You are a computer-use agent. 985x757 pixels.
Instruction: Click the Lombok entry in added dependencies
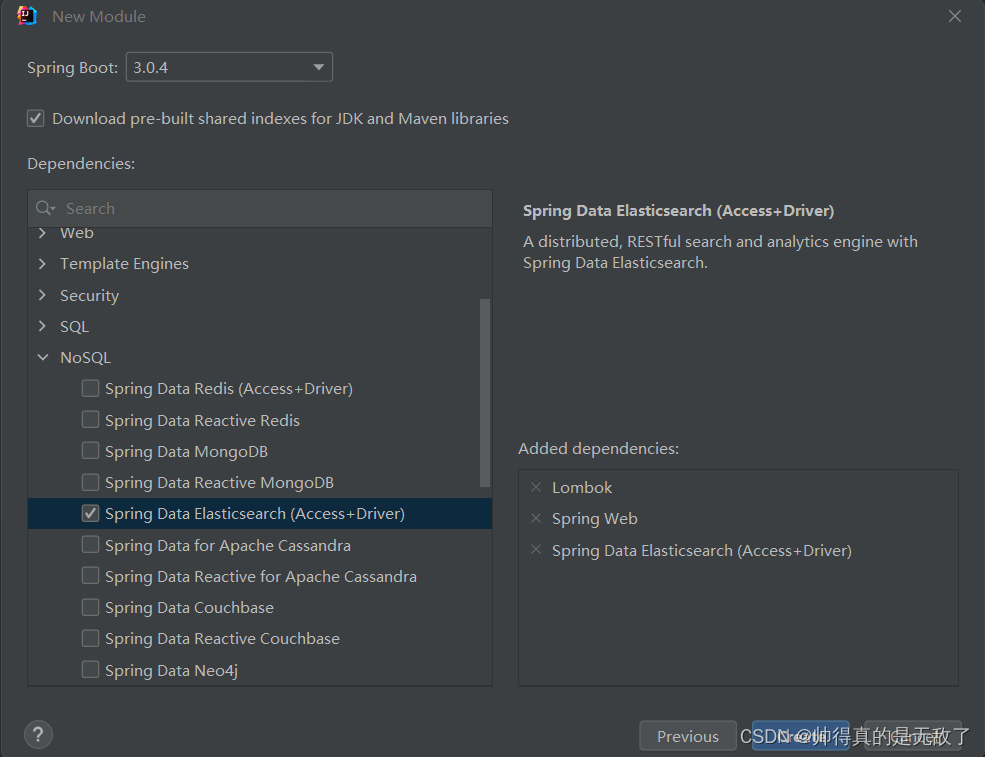(x=582, y=487)
